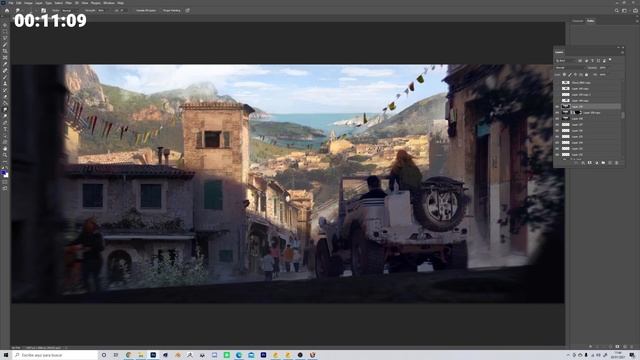The image size is (640, 360).
Task: Select the Zoom tool in toolbar
Action: click(x=5, y=156)
